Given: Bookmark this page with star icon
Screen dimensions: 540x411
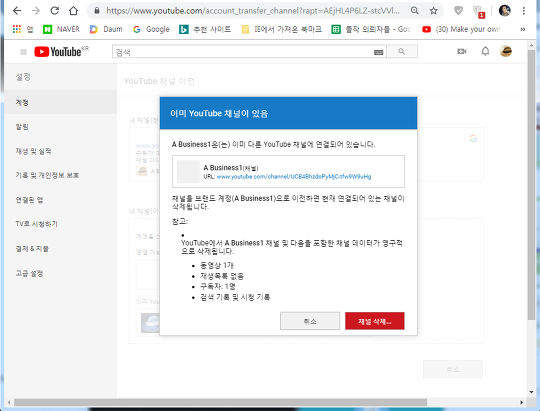Looking at the screenshot, I should click(x=433, y=11).
